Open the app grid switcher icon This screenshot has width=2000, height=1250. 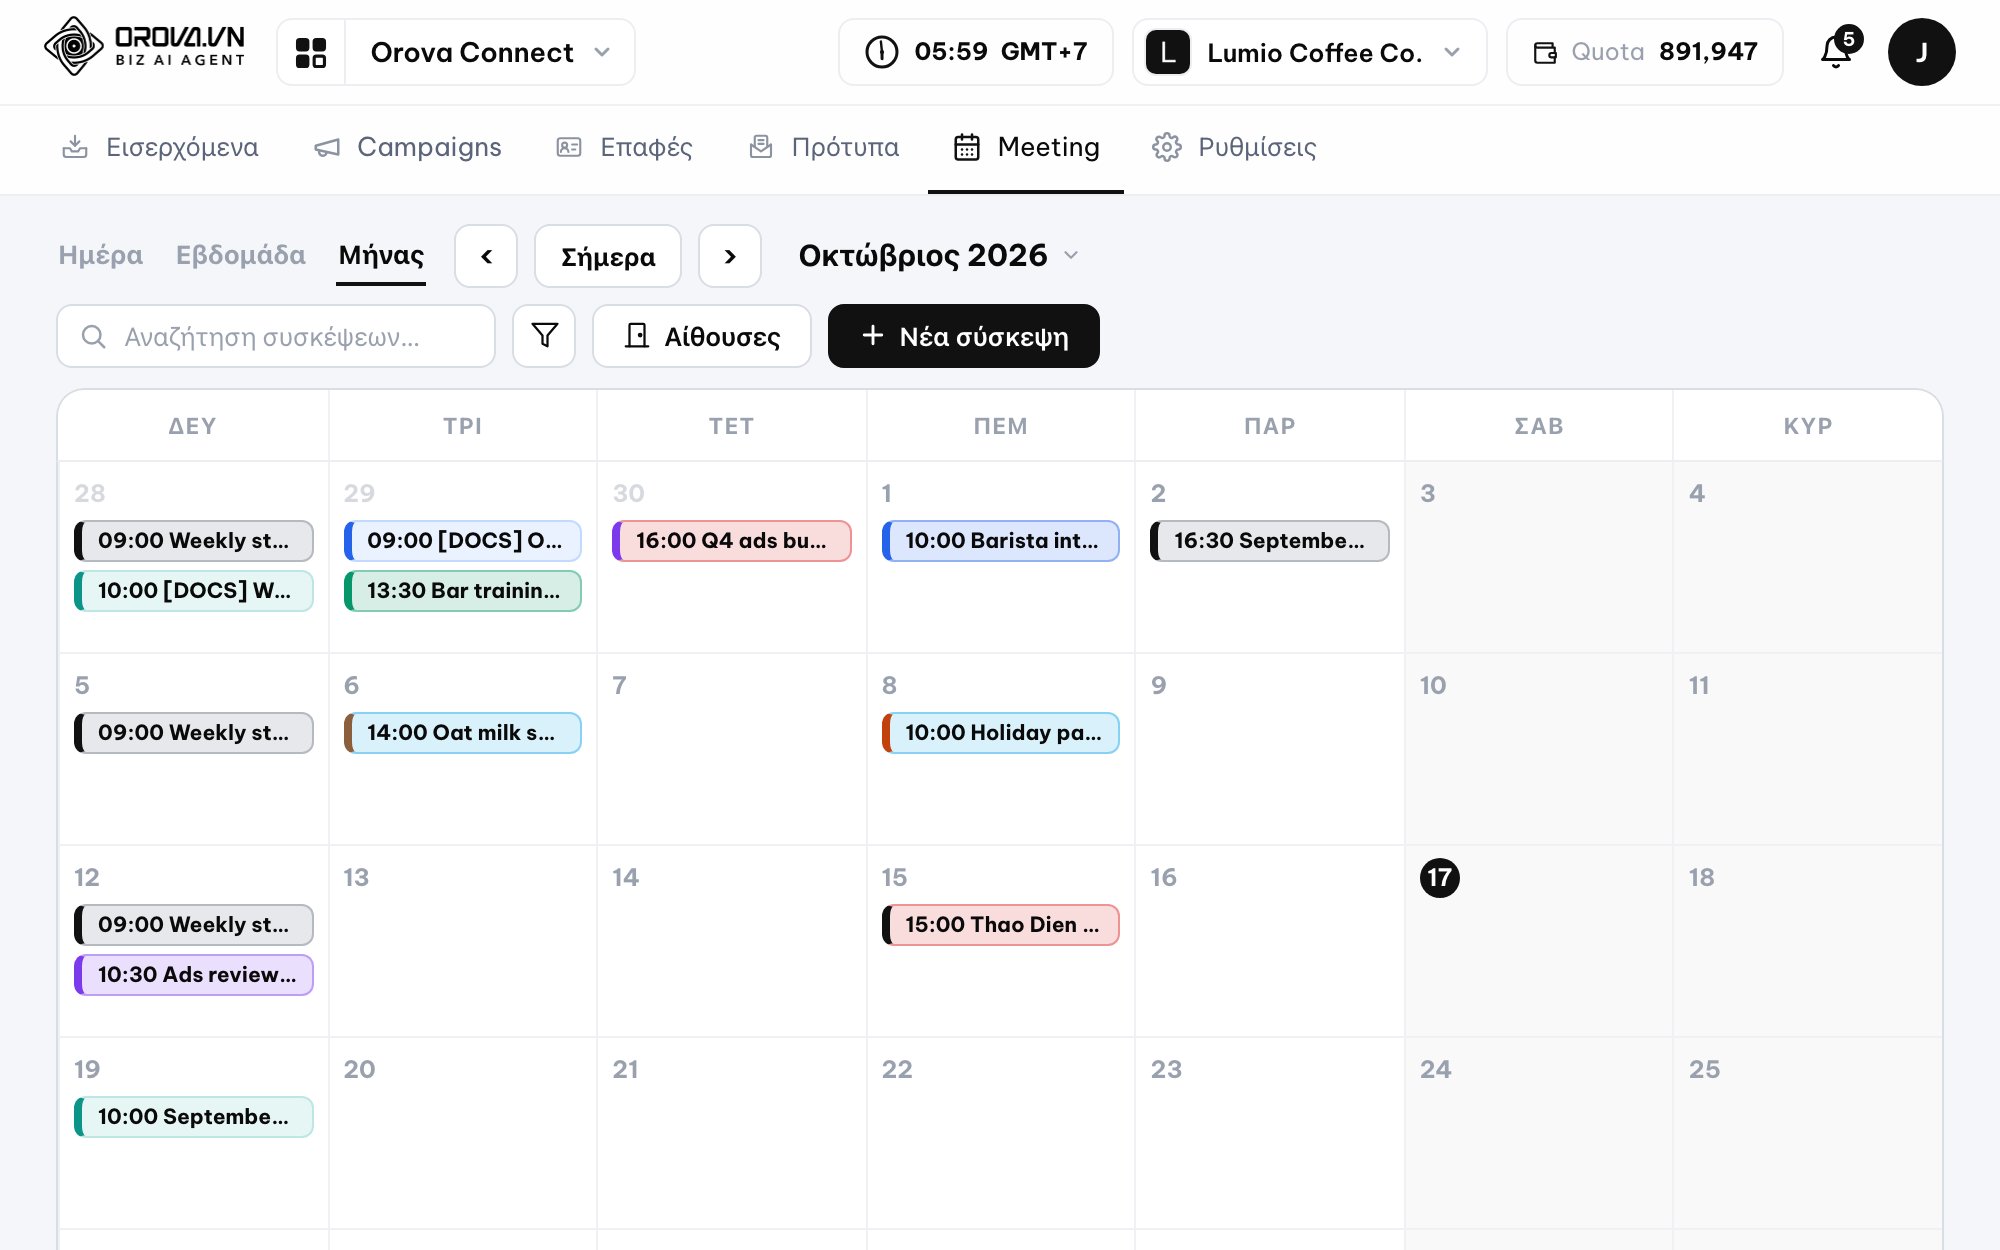click(x=311, y=52)
